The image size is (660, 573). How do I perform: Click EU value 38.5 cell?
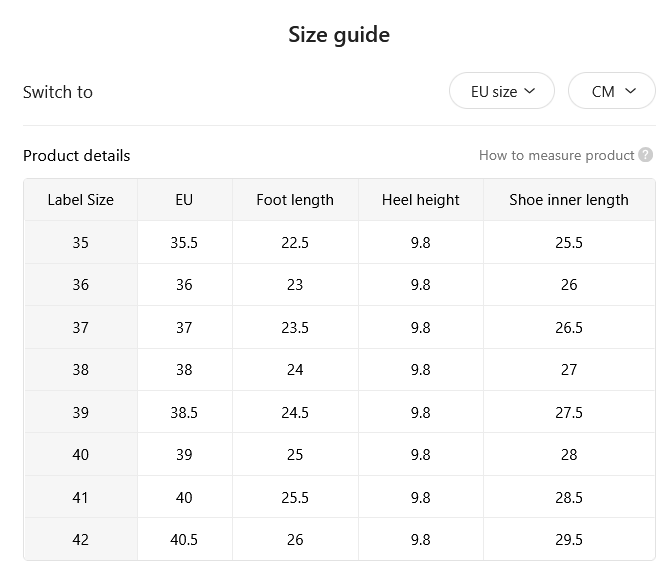(184, 412)
